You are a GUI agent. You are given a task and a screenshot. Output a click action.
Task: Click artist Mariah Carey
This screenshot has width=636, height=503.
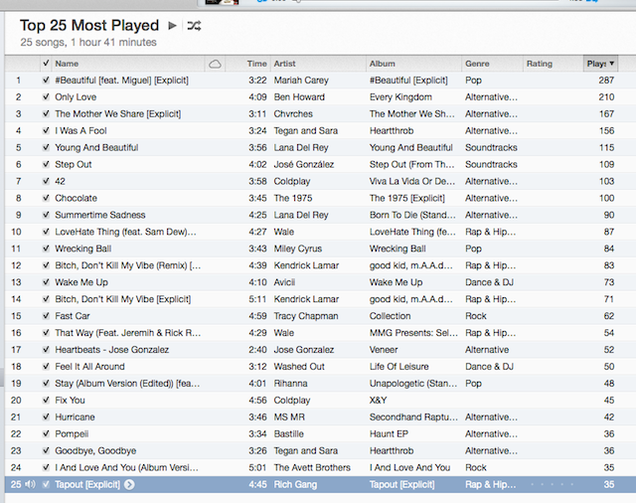coord(301,80)
